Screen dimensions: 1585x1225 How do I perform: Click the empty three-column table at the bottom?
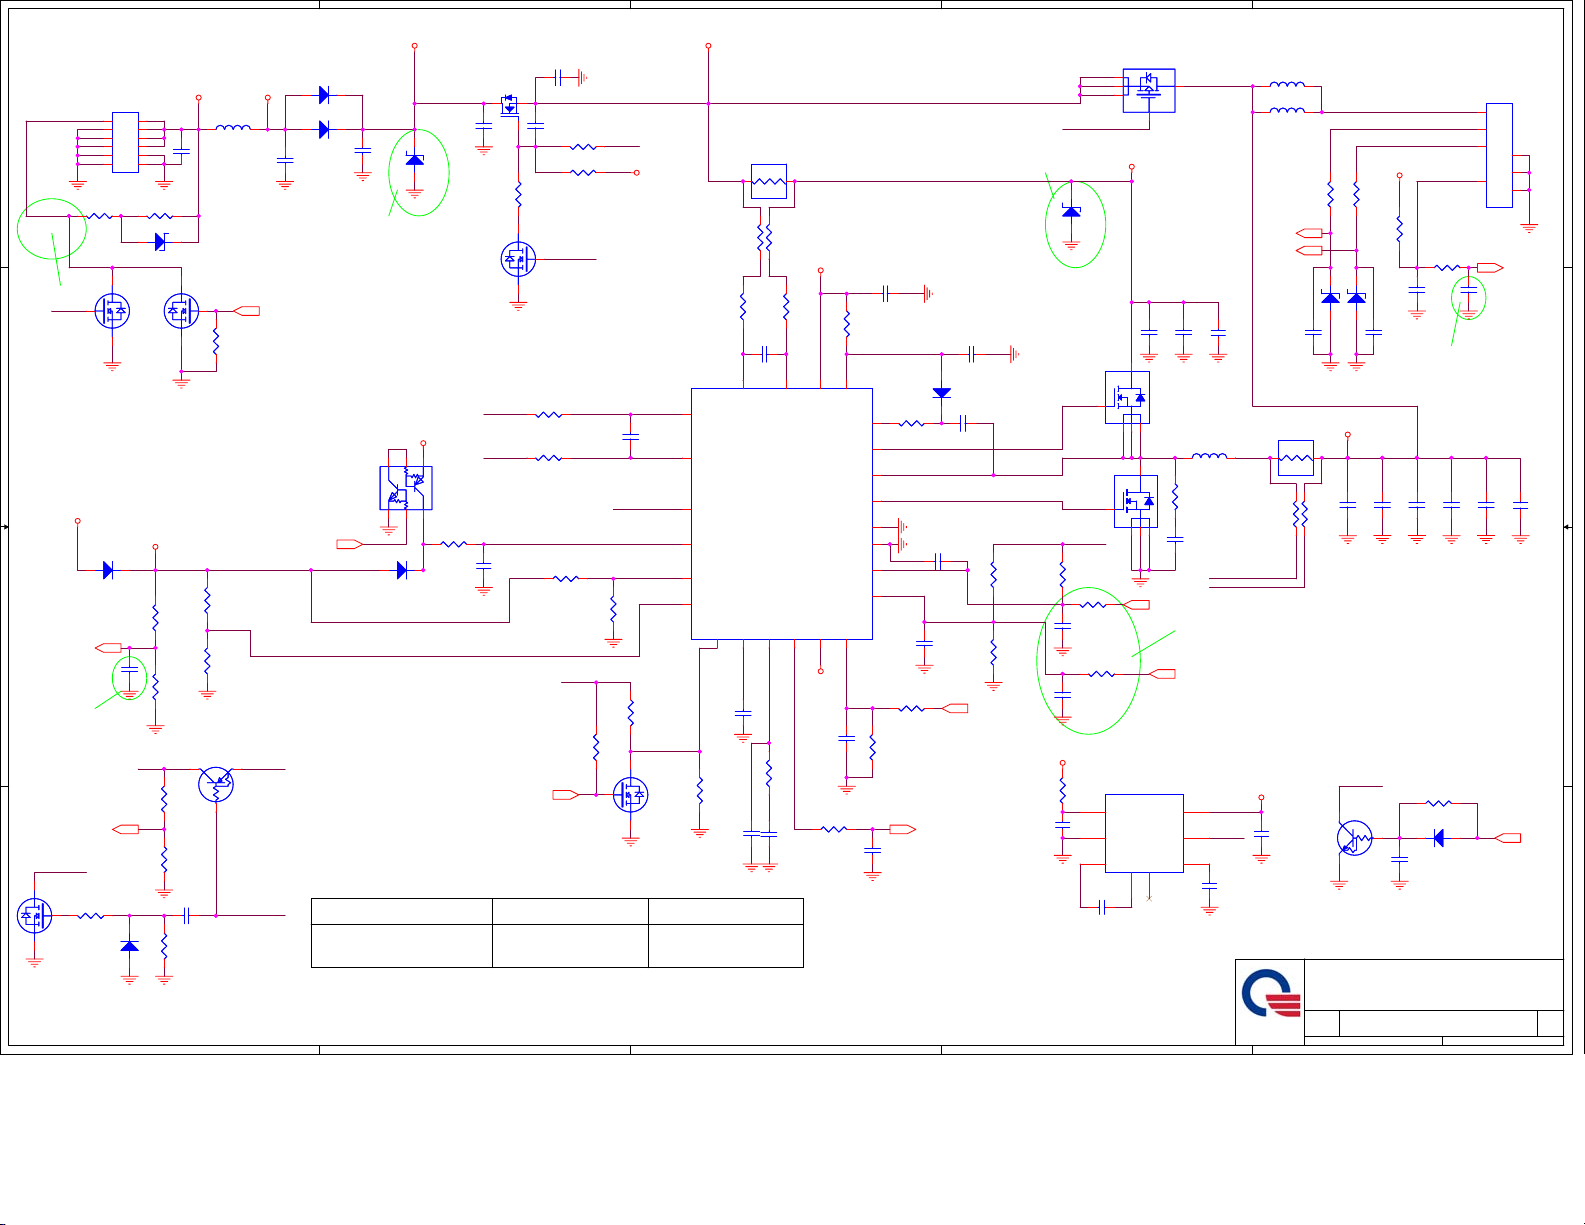pyautogui.click(x=557, y=933)
